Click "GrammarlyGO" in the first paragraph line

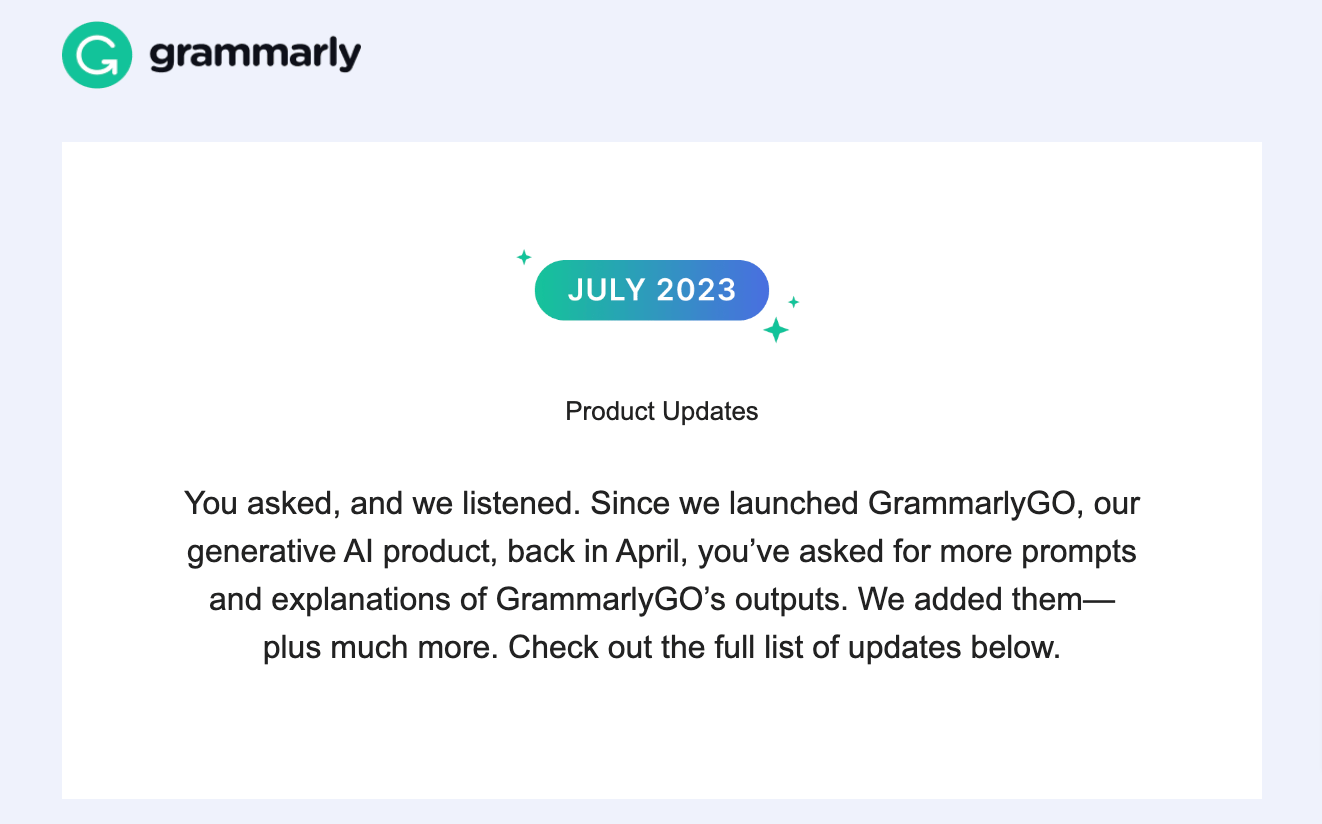pyautogui.click(x=975, y=503)
